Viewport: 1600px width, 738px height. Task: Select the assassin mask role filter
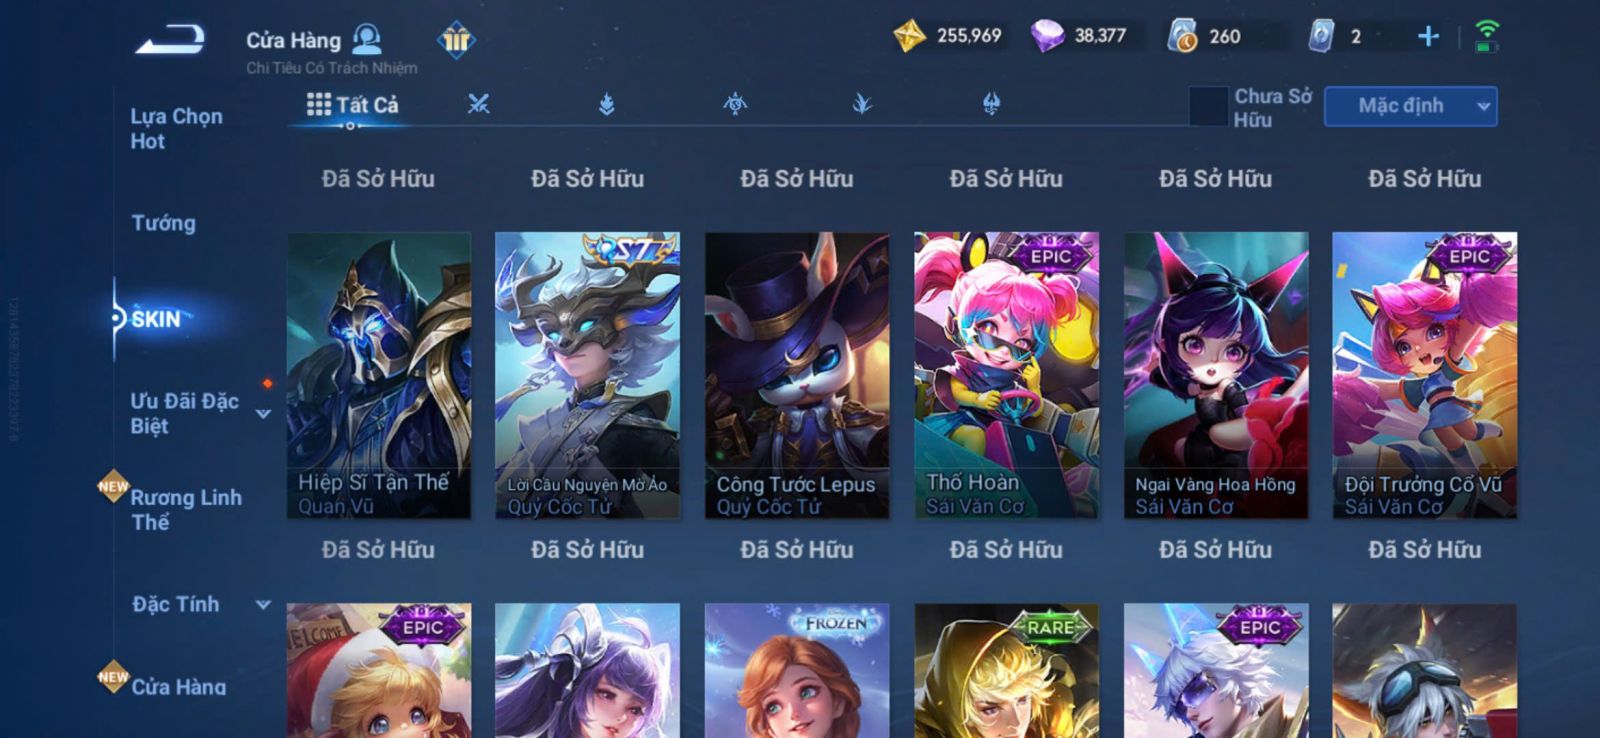click(x=735, y=104)
